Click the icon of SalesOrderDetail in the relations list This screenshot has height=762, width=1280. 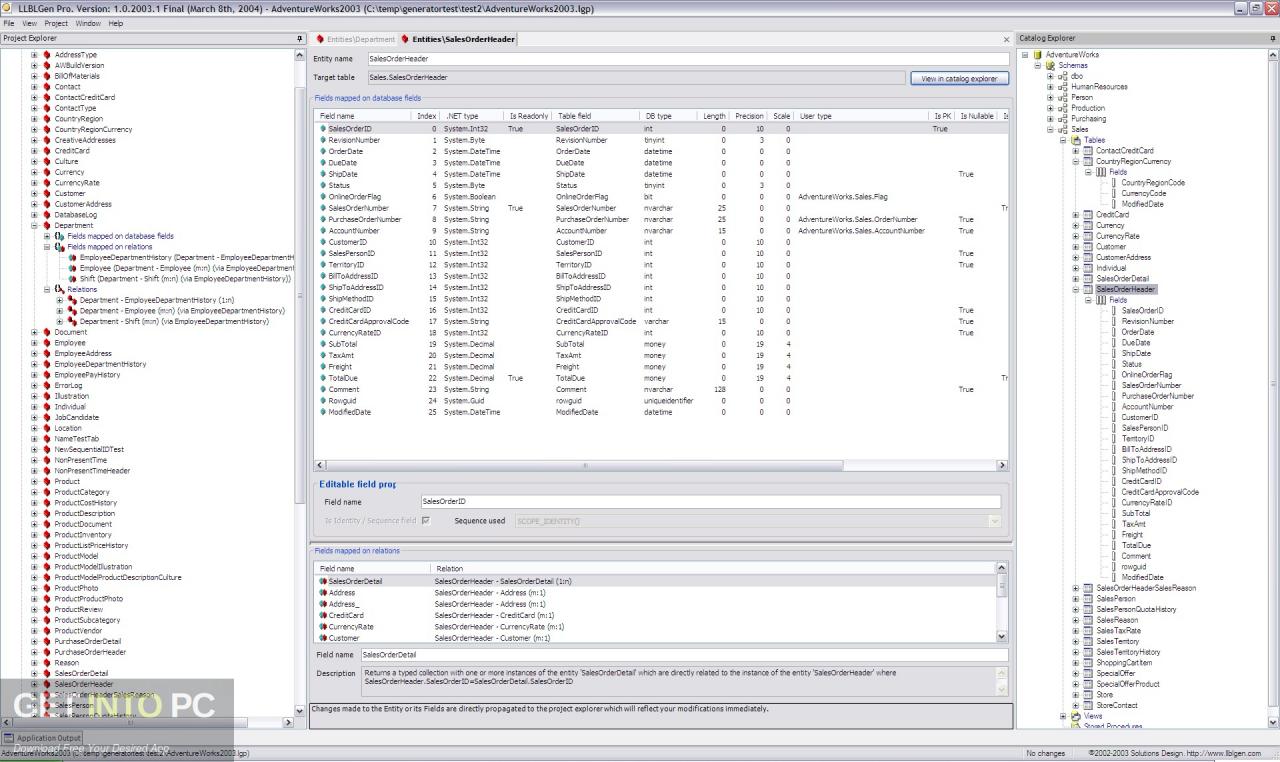point(323,581)
